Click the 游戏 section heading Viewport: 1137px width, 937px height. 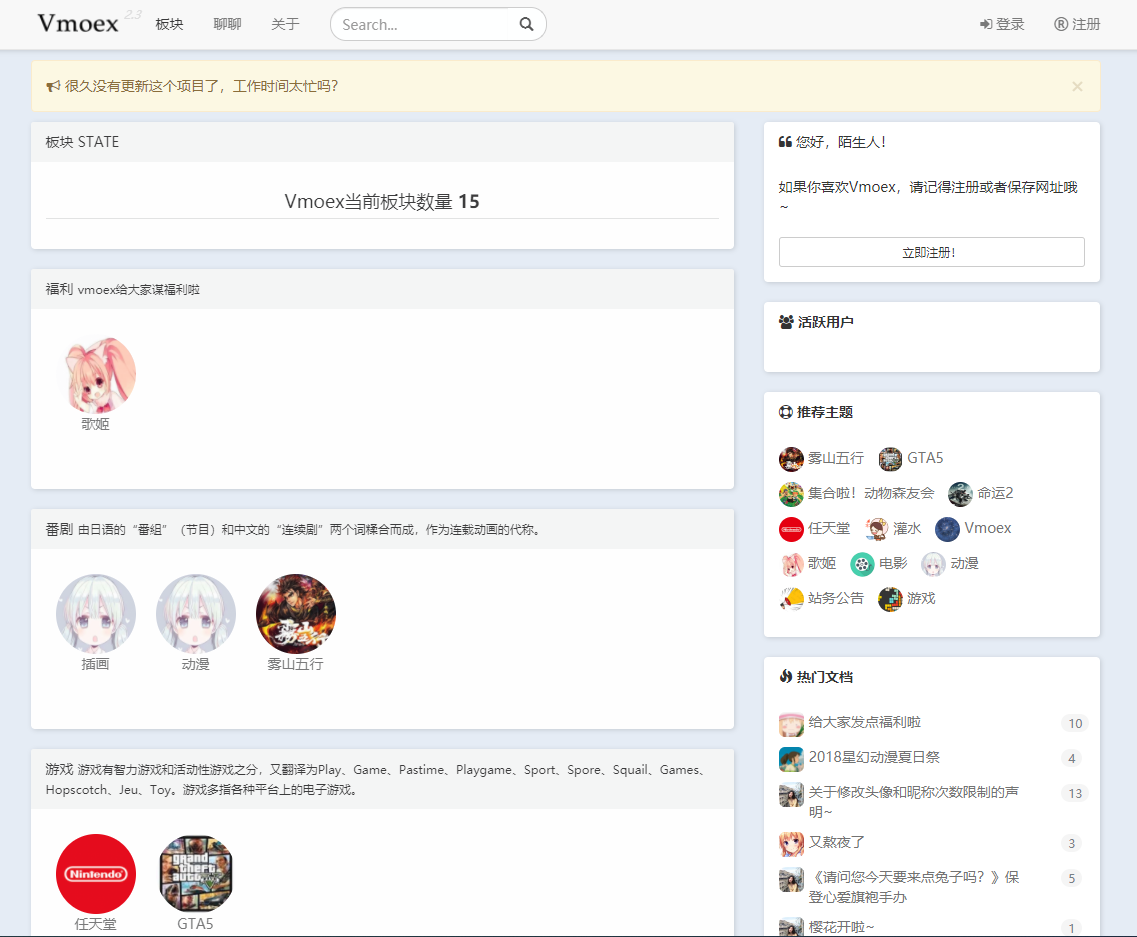coord(59,769)
